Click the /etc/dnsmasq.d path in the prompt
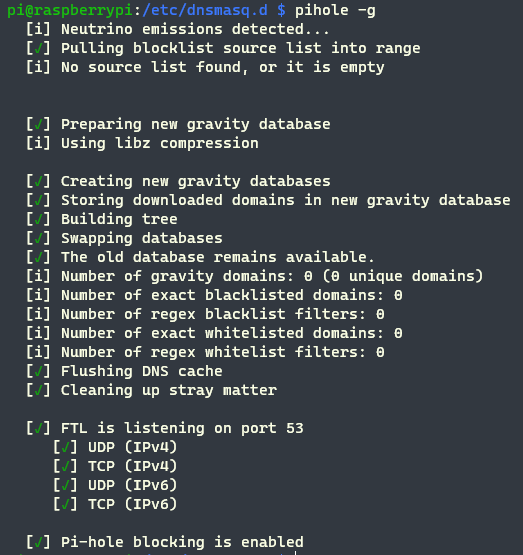Viewport: 523px width, 555px height. (x=205, y=11)
